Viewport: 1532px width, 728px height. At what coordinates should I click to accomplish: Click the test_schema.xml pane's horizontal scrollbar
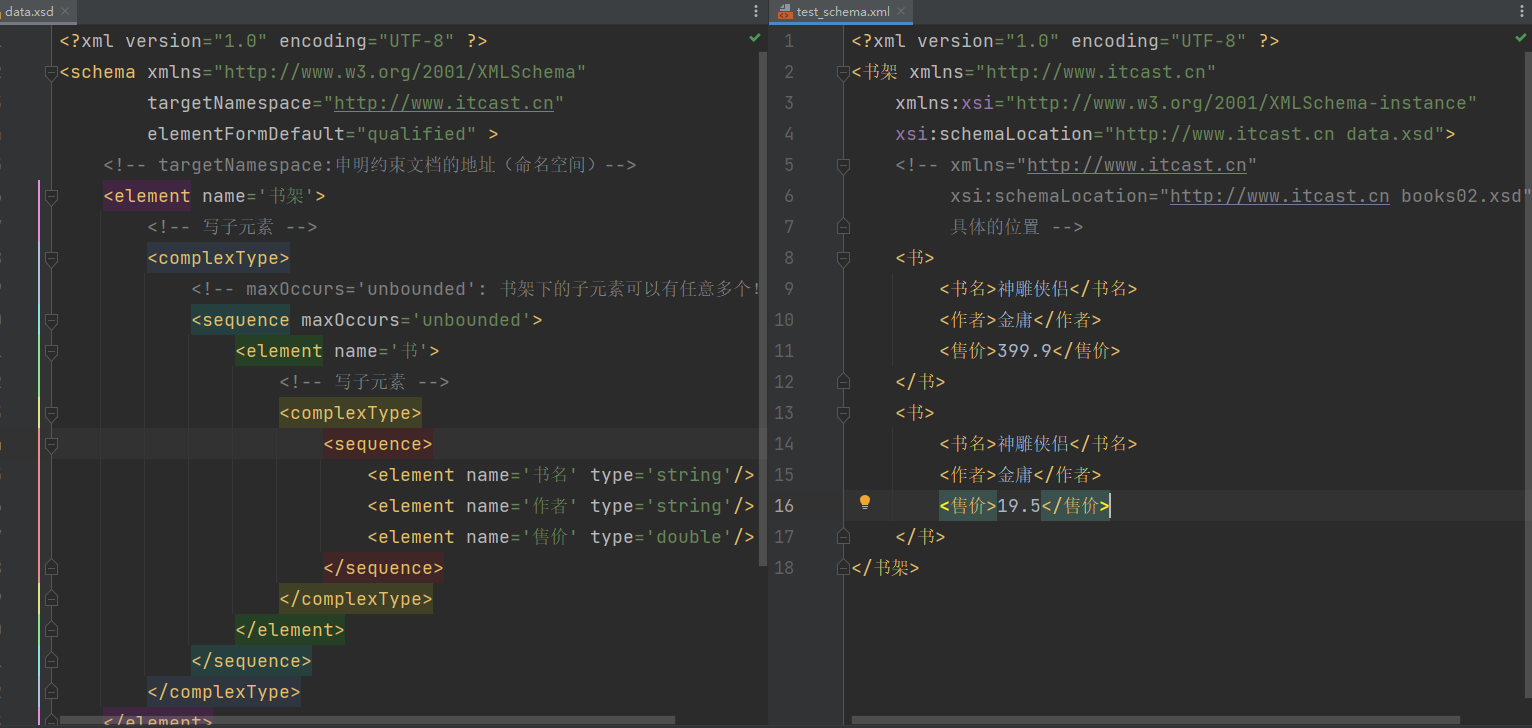tap(1155, 719)
